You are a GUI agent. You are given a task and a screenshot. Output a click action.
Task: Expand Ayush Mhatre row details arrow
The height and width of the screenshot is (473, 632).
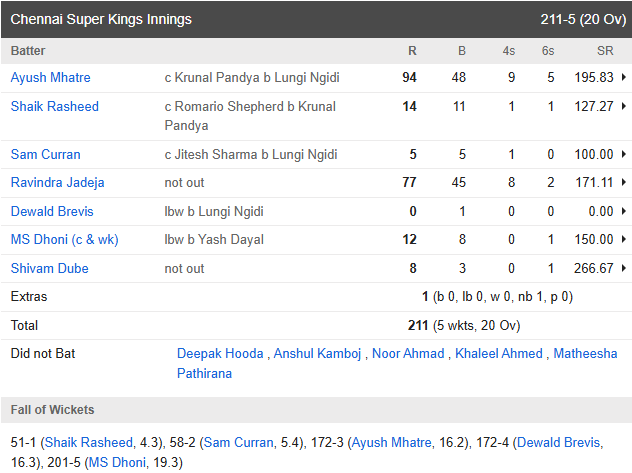click(624, 77)
